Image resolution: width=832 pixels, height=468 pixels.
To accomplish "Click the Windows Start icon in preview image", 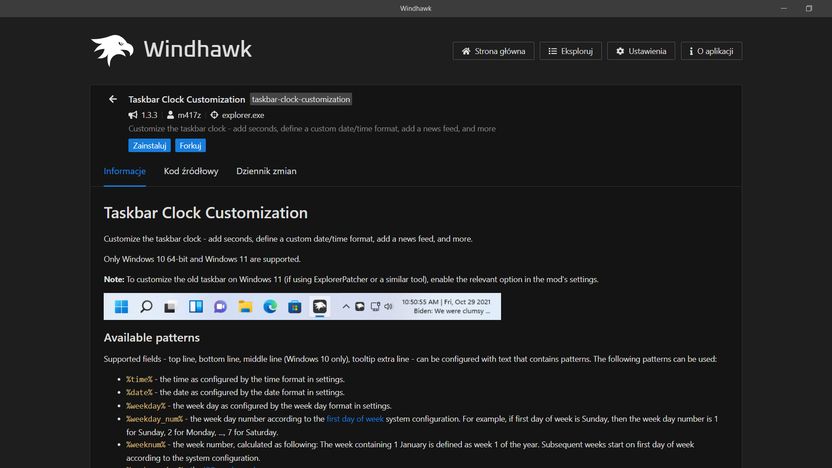I will (x=122, y=306).
